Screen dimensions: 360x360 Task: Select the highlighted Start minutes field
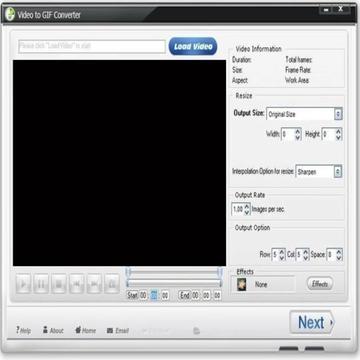click(x=154, y=295)
